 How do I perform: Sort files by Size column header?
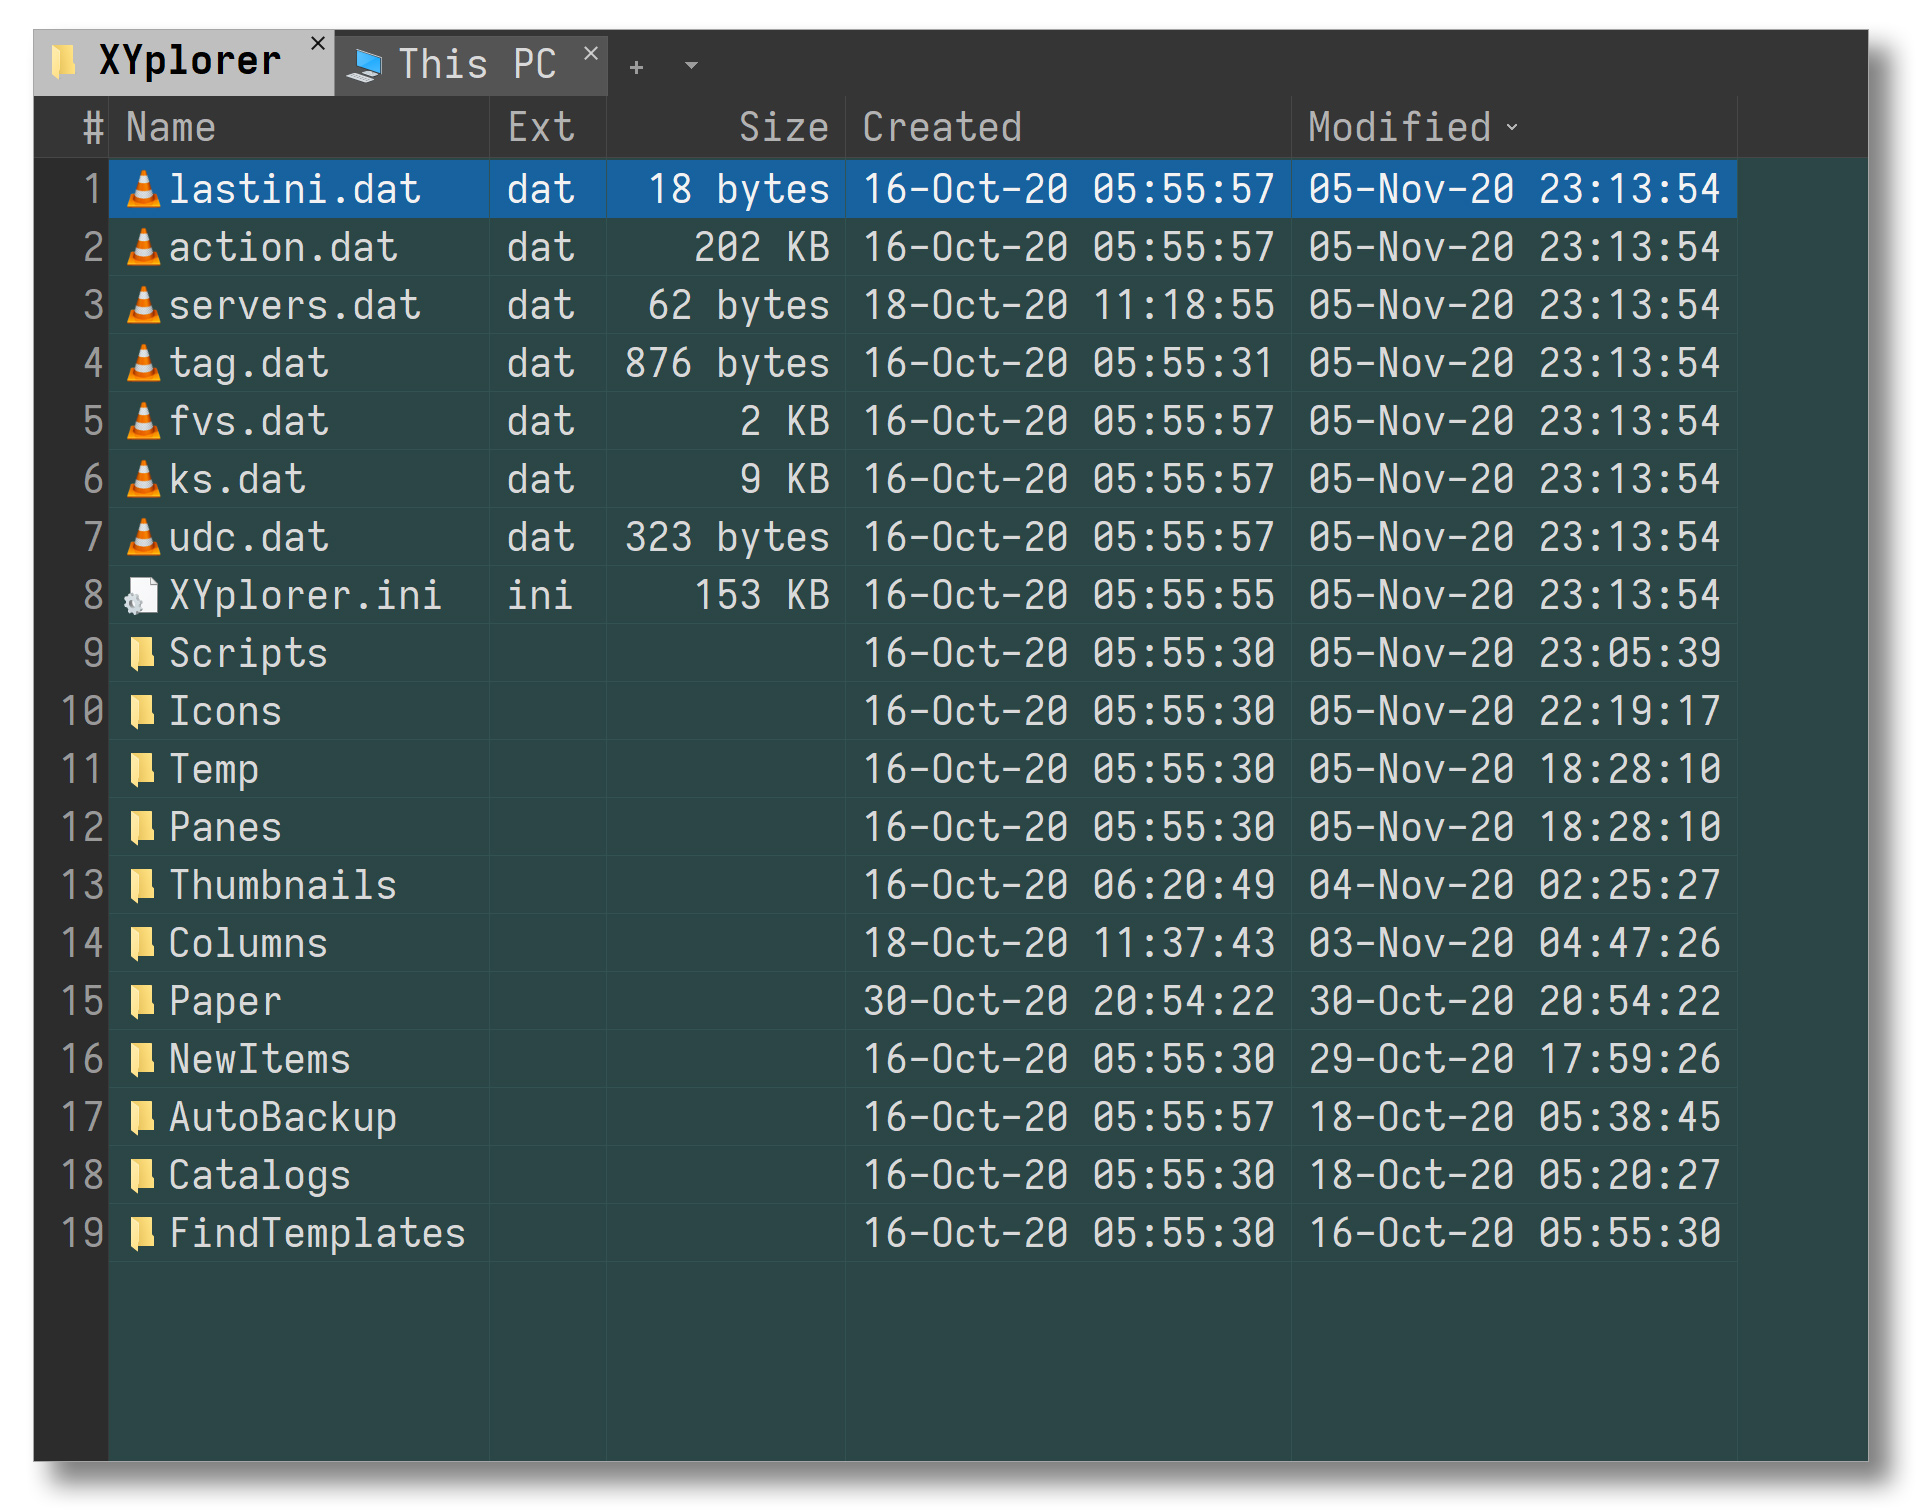pos(783,127)
